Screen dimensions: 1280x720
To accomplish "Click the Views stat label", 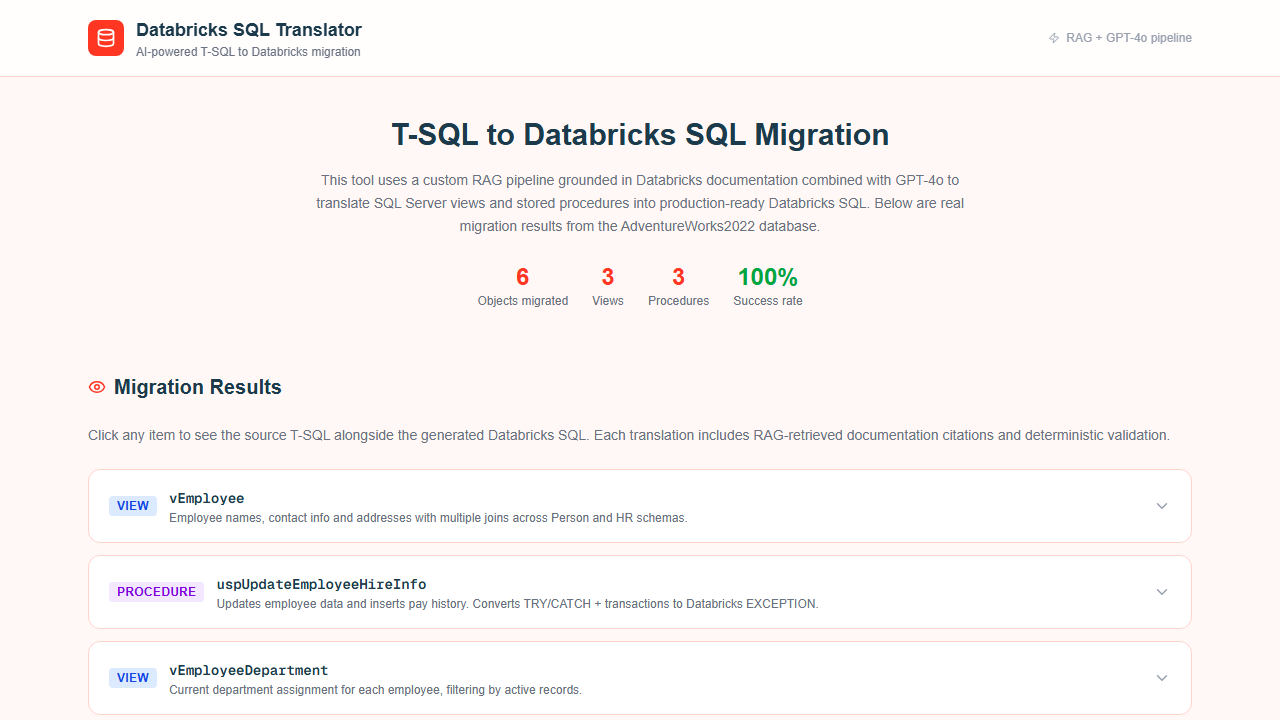I will [x=608, y=301].
